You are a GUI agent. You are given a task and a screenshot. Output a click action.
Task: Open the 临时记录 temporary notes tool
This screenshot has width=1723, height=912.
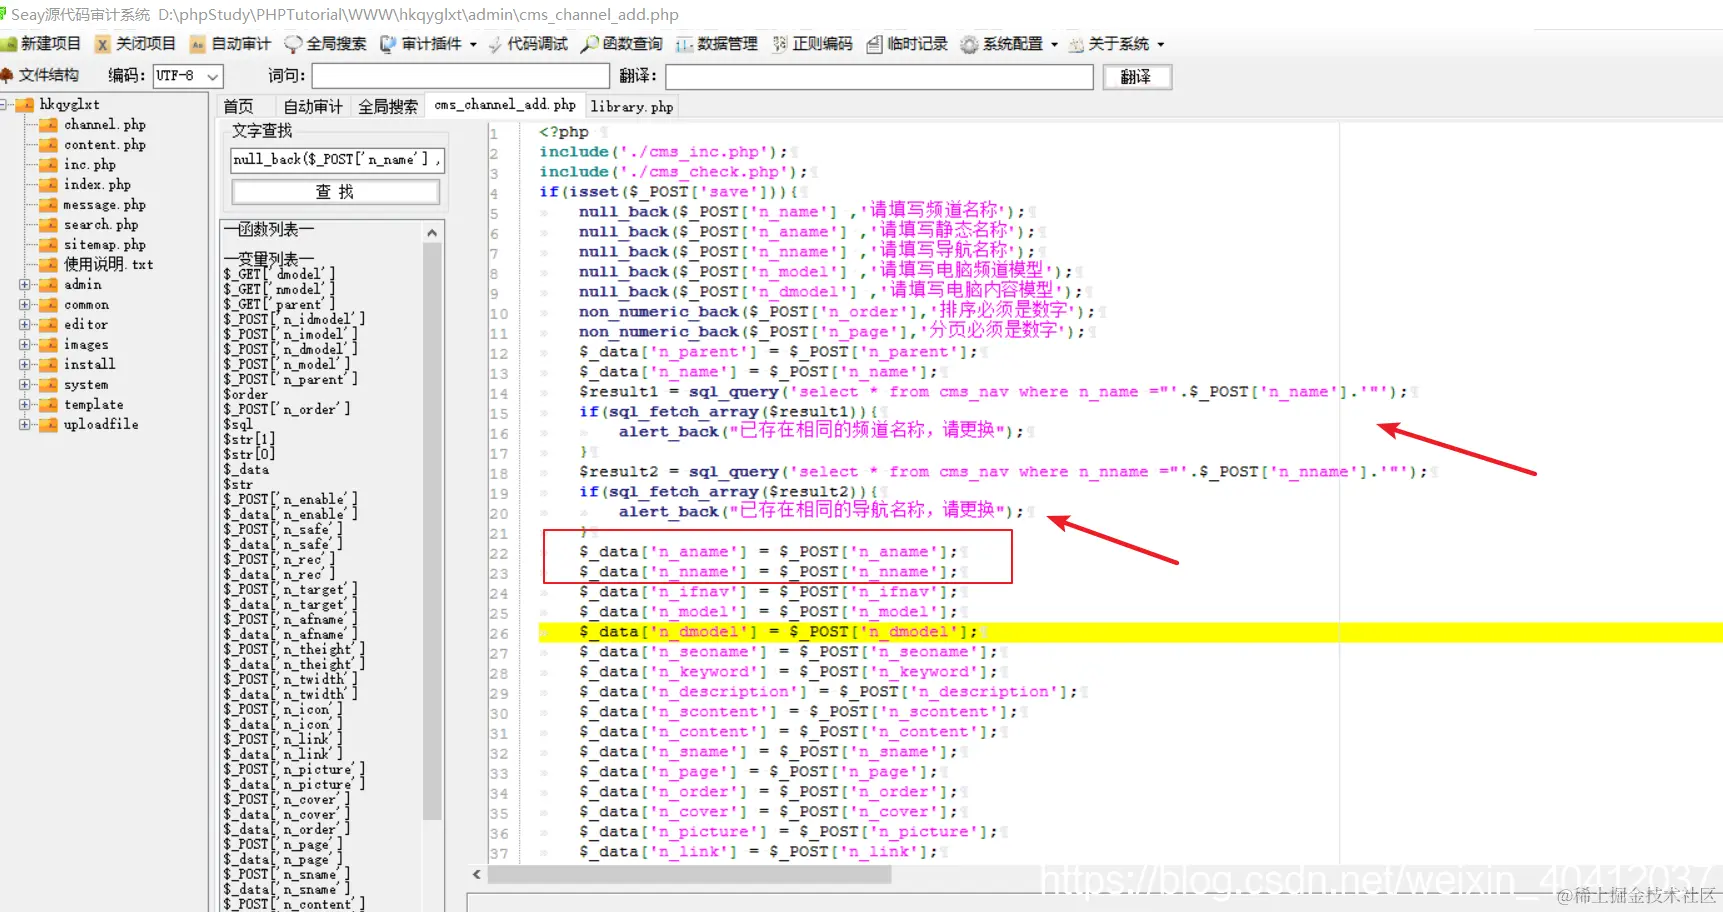[874, 44]
